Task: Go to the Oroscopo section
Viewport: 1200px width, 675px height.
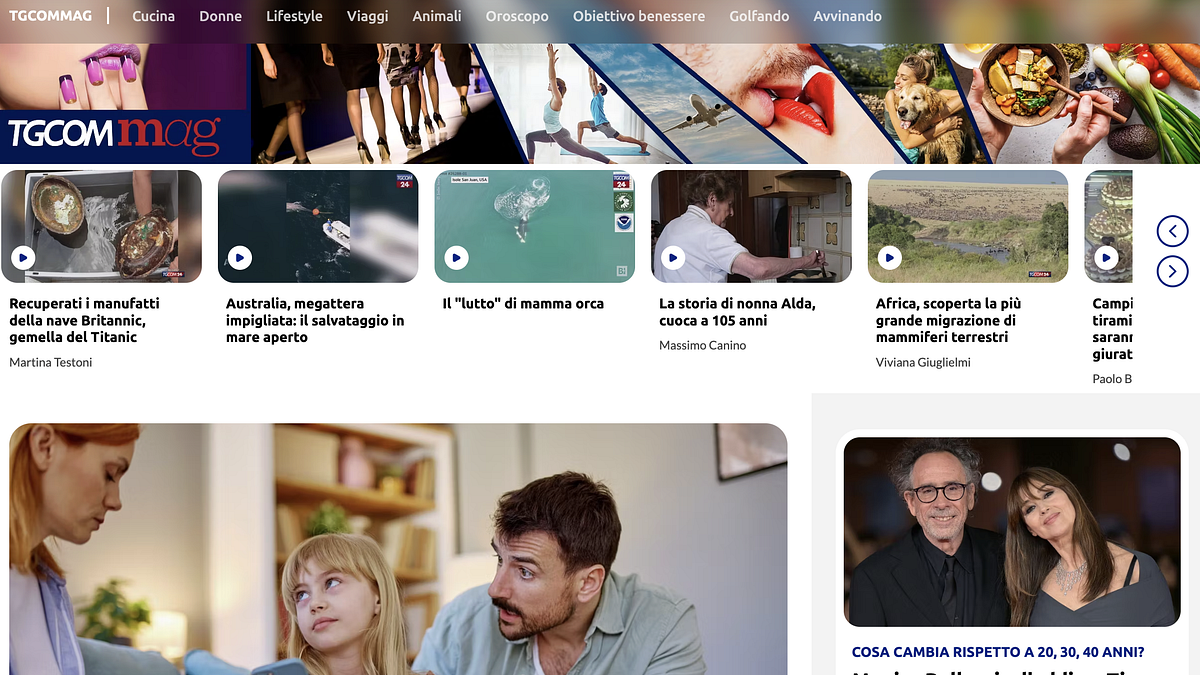Action: (x=517, y=16)
